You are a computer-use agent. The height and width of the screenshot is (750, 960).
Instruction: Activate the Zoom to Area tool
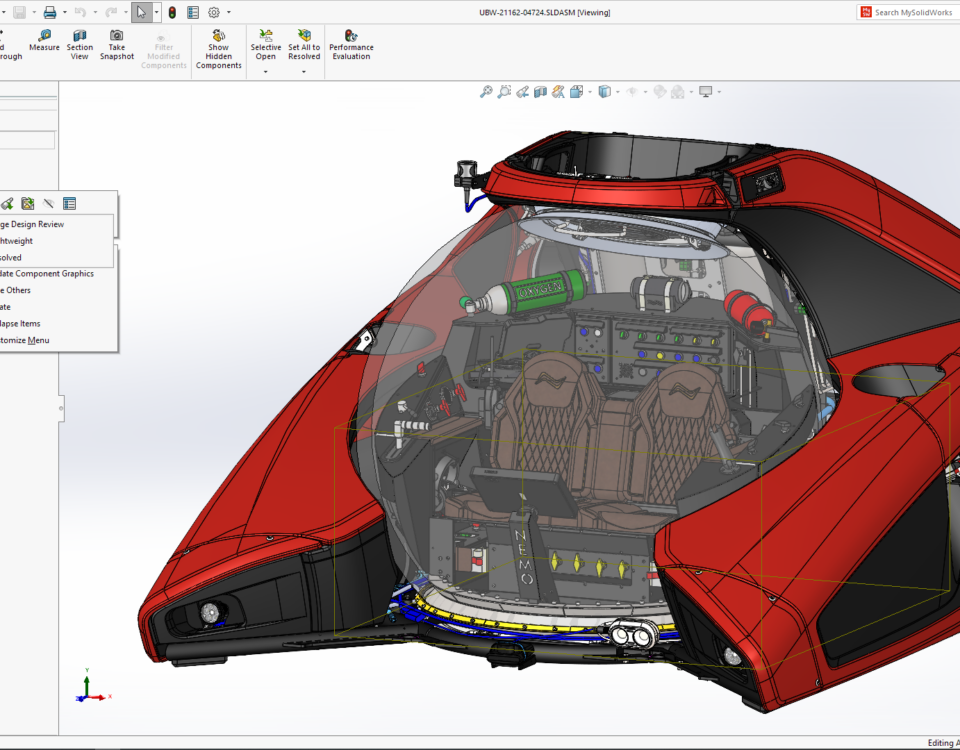coord(503,90)
